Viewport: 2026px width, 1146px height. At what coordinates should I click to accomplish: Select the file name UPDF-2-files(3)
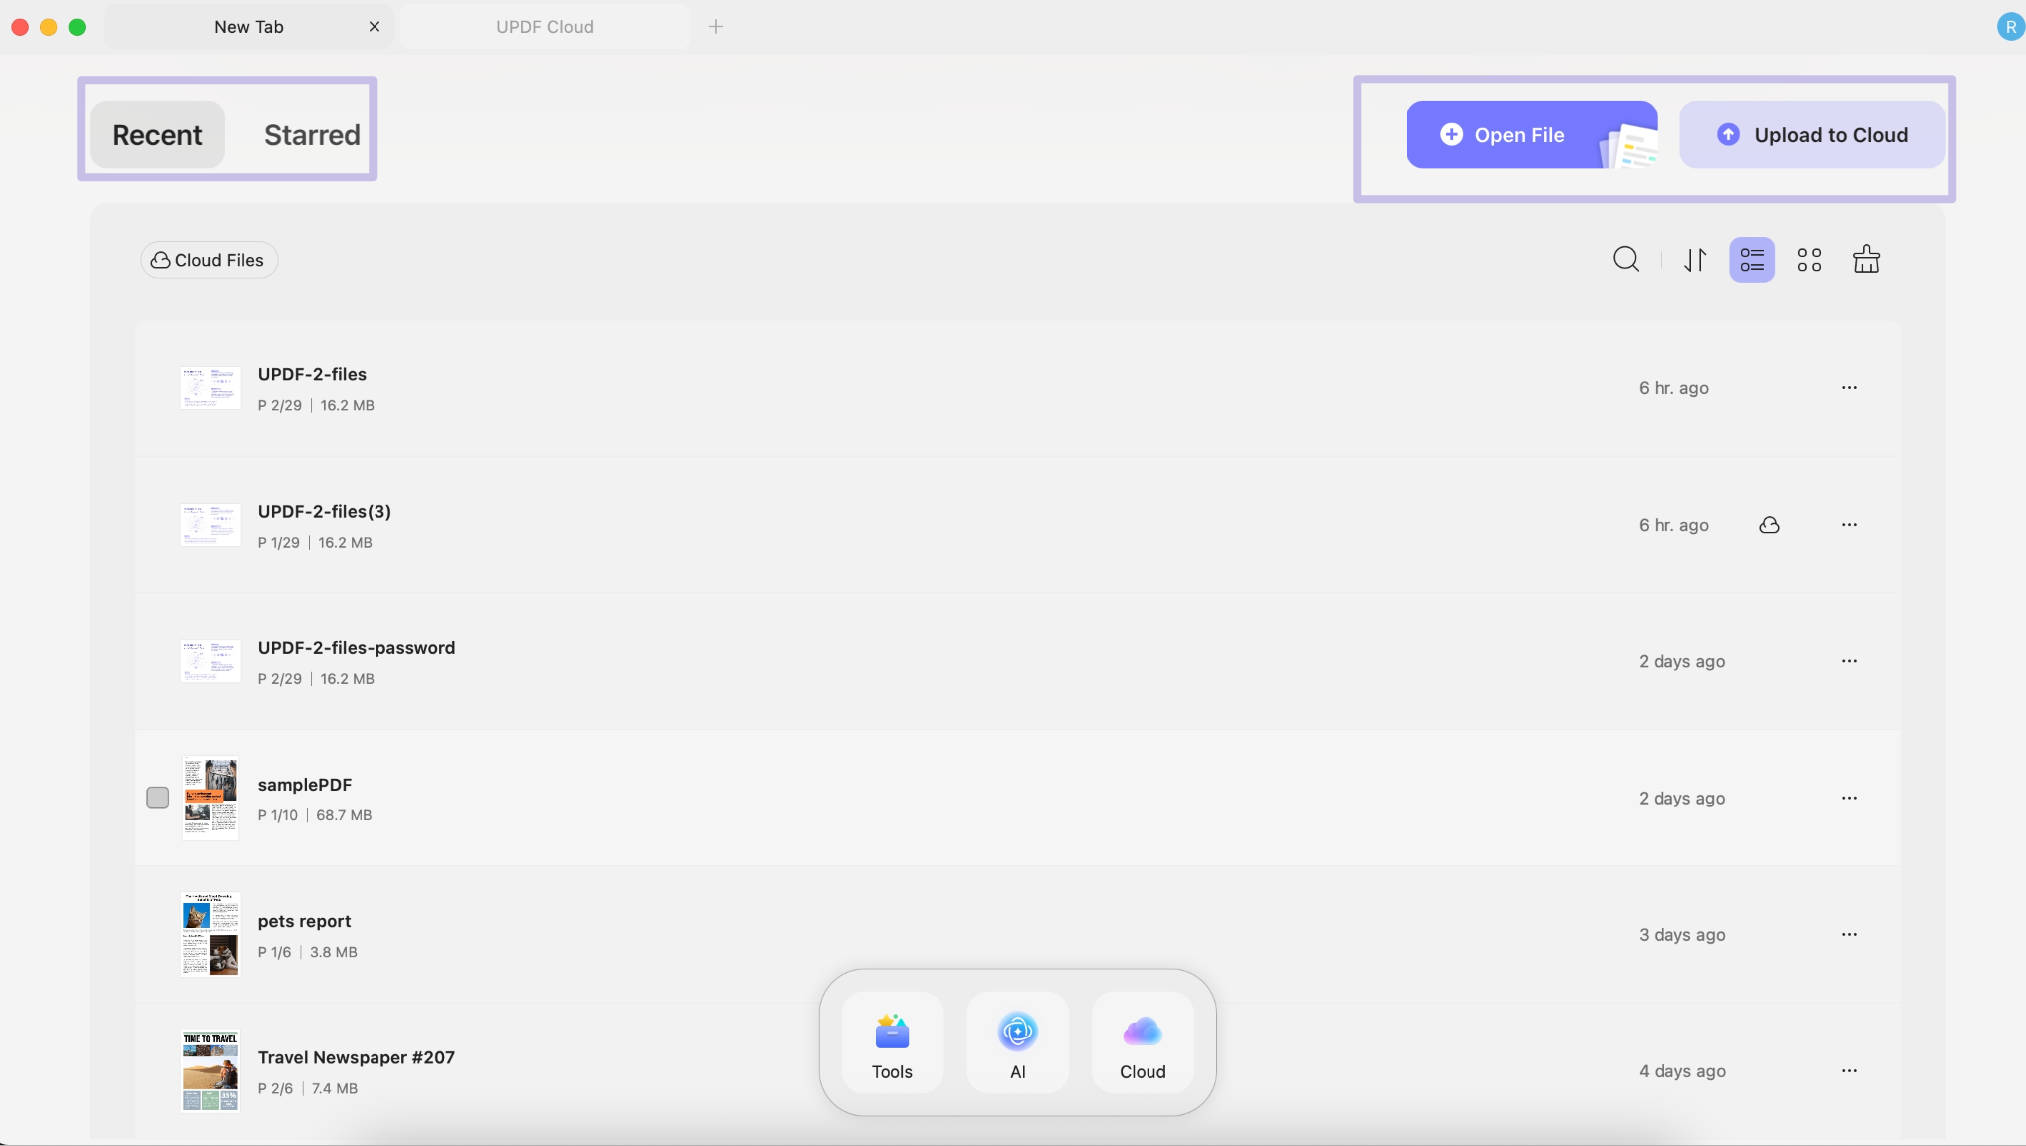tap(324, 511)
